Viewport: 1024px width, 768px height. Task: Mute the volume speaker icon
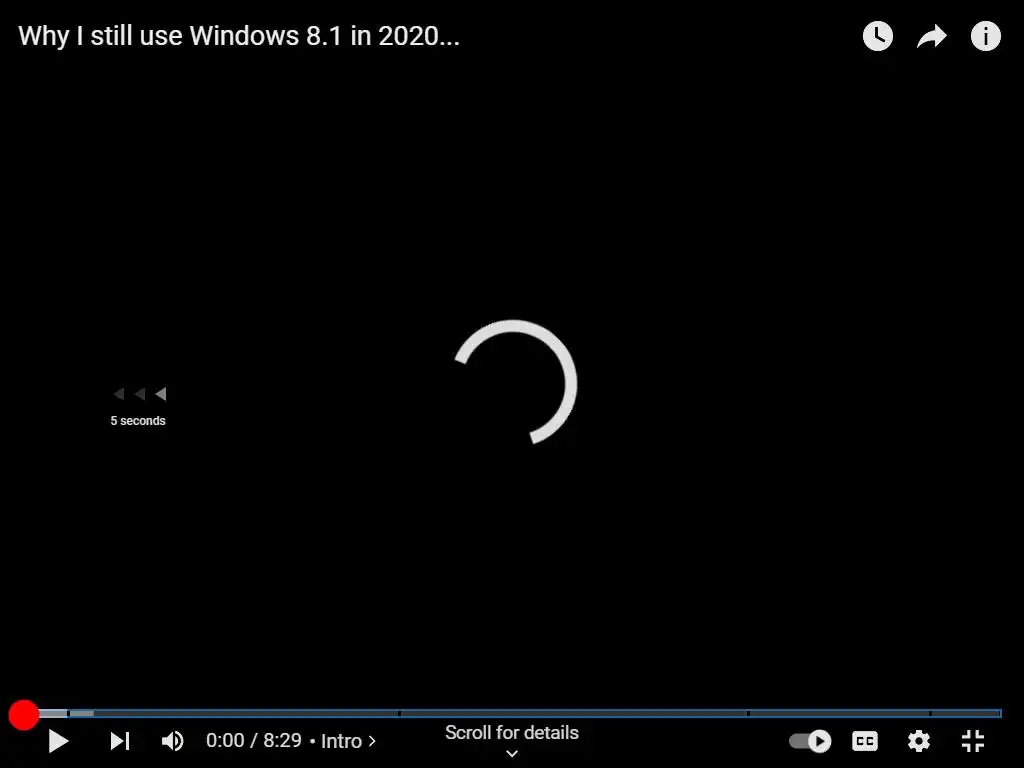172,741
